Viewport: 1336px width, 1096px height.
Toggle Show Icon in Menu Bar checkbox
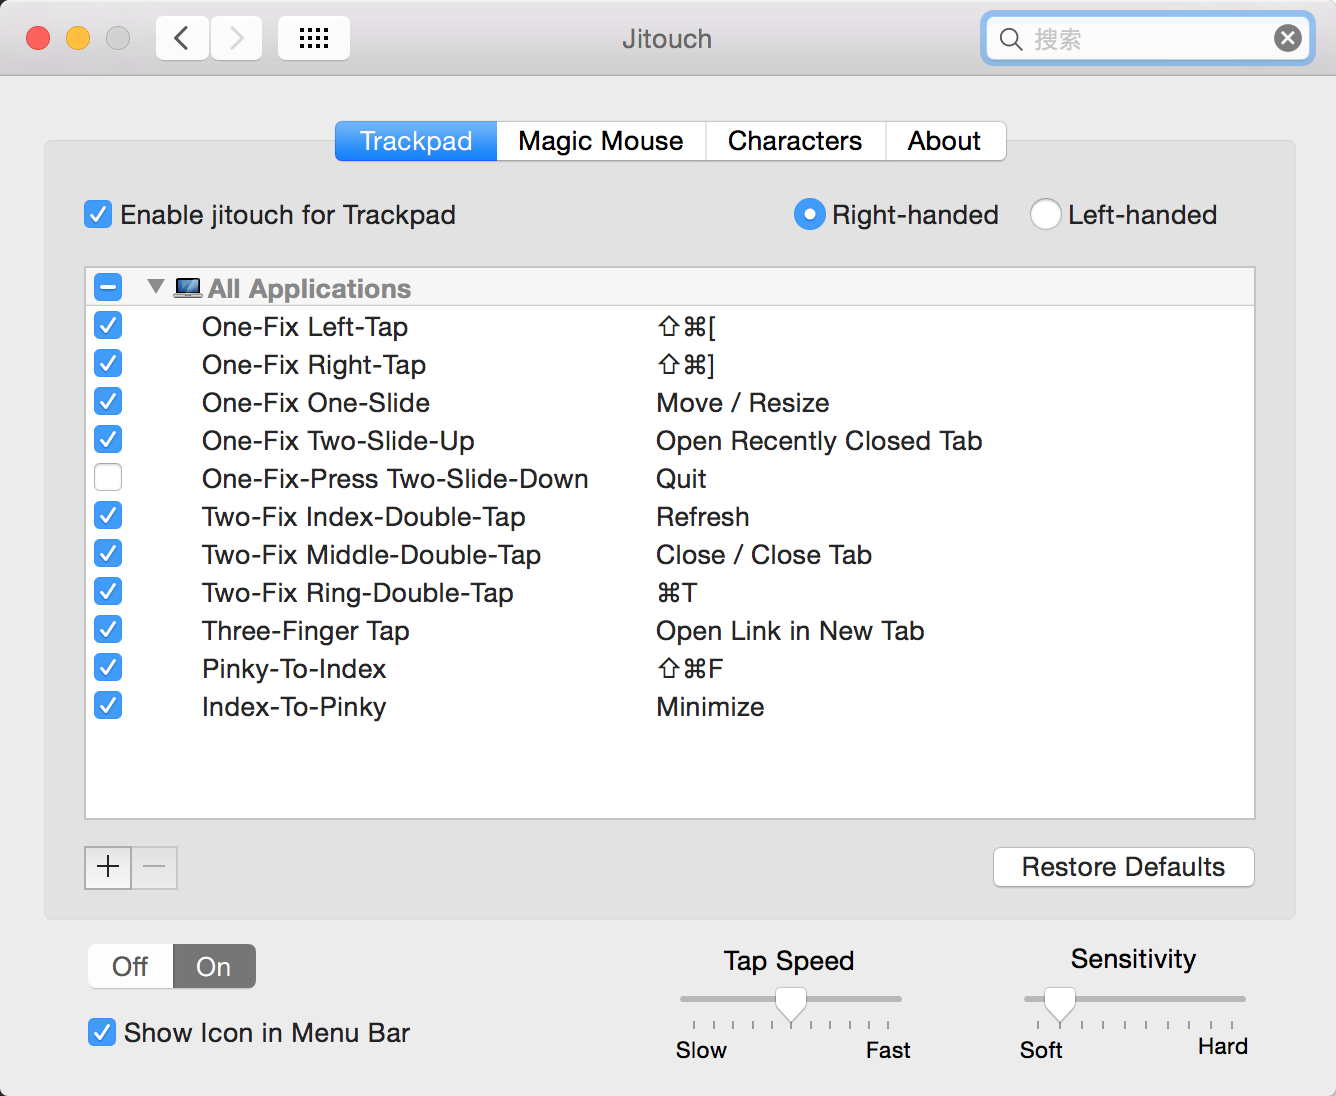(102, 1032)
